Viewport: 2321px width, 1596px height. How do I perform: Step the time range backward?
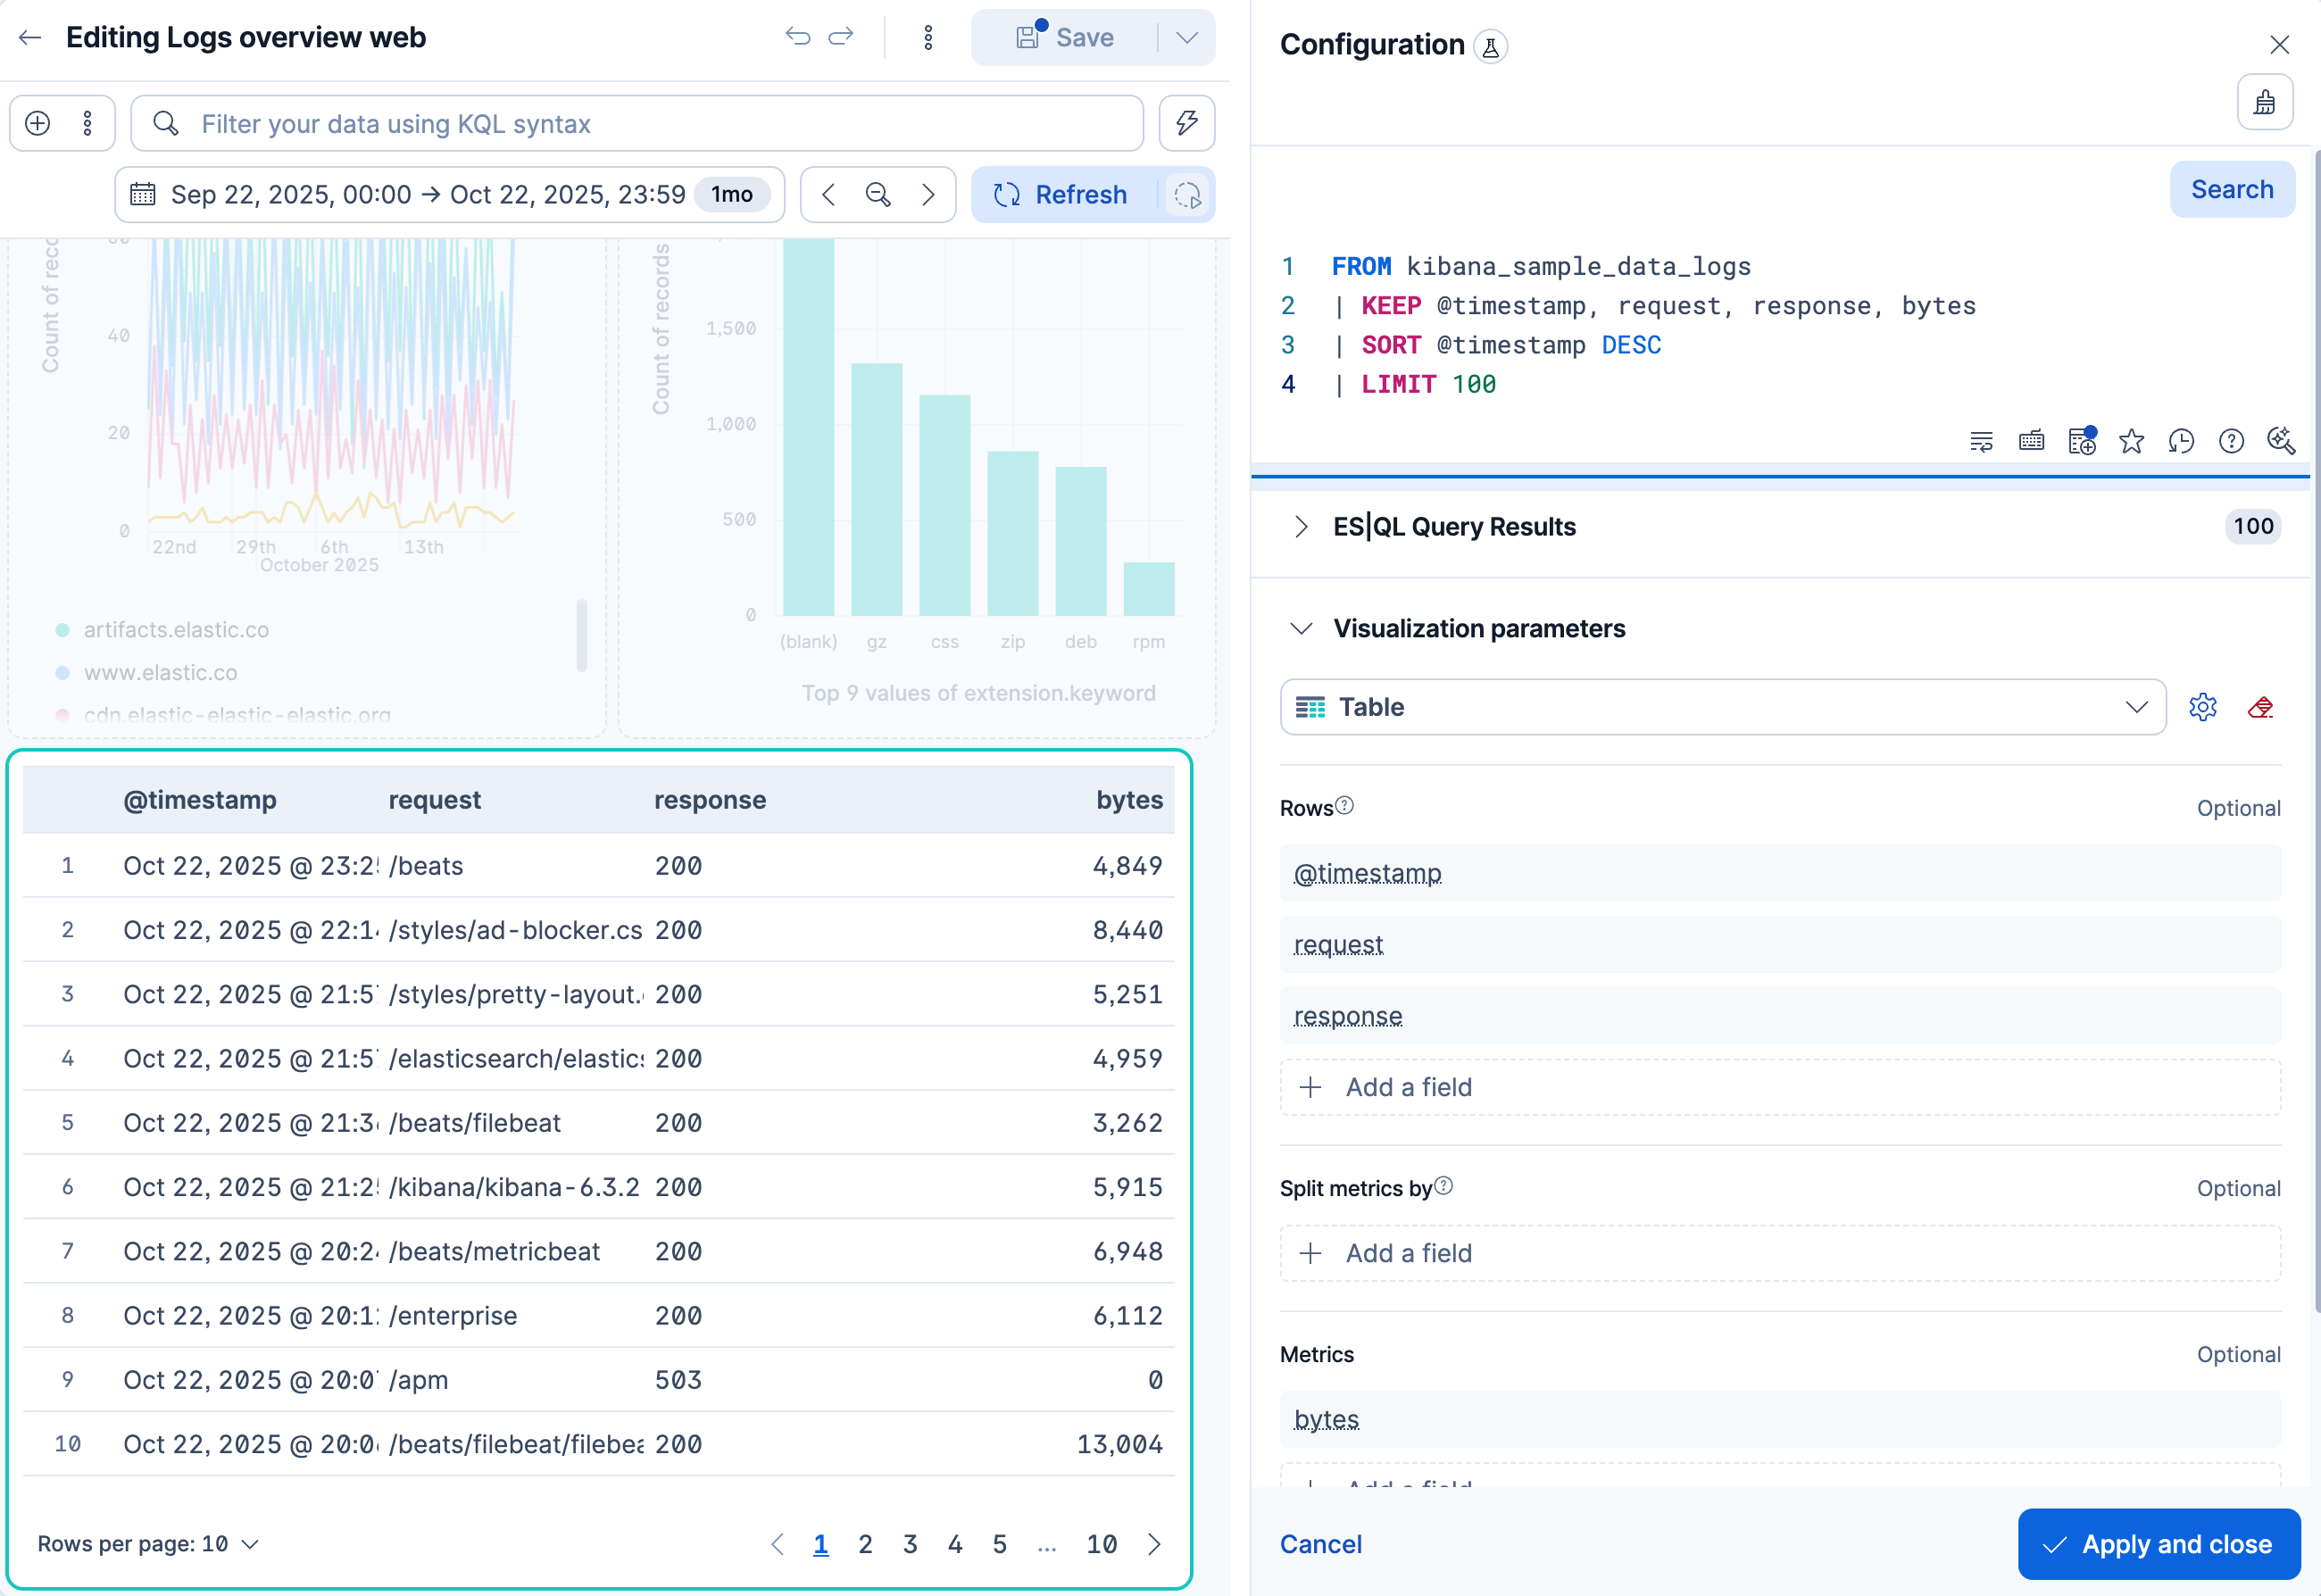pyautogui.click(x=828, y=194)
